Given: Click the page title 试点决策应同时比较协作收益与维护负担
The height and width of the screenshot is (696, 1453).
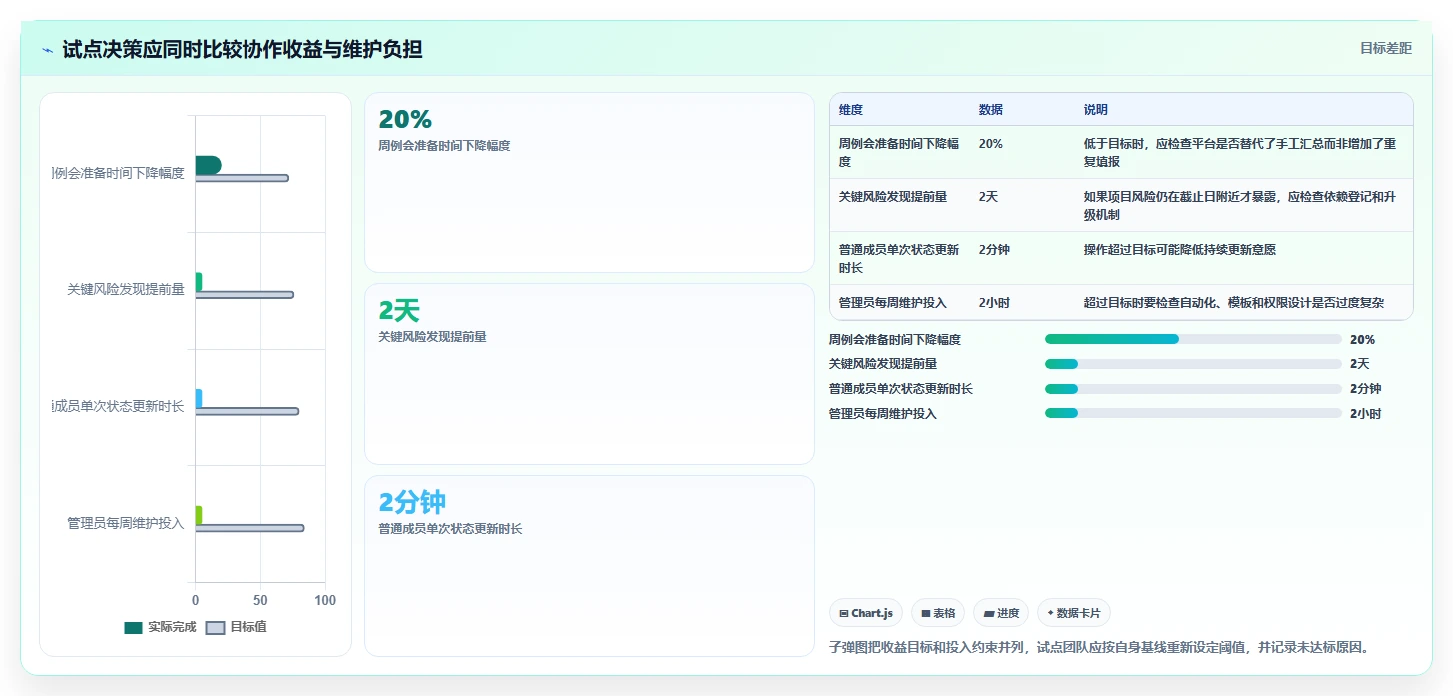Looking at the screenshot, I should (242, 49).
